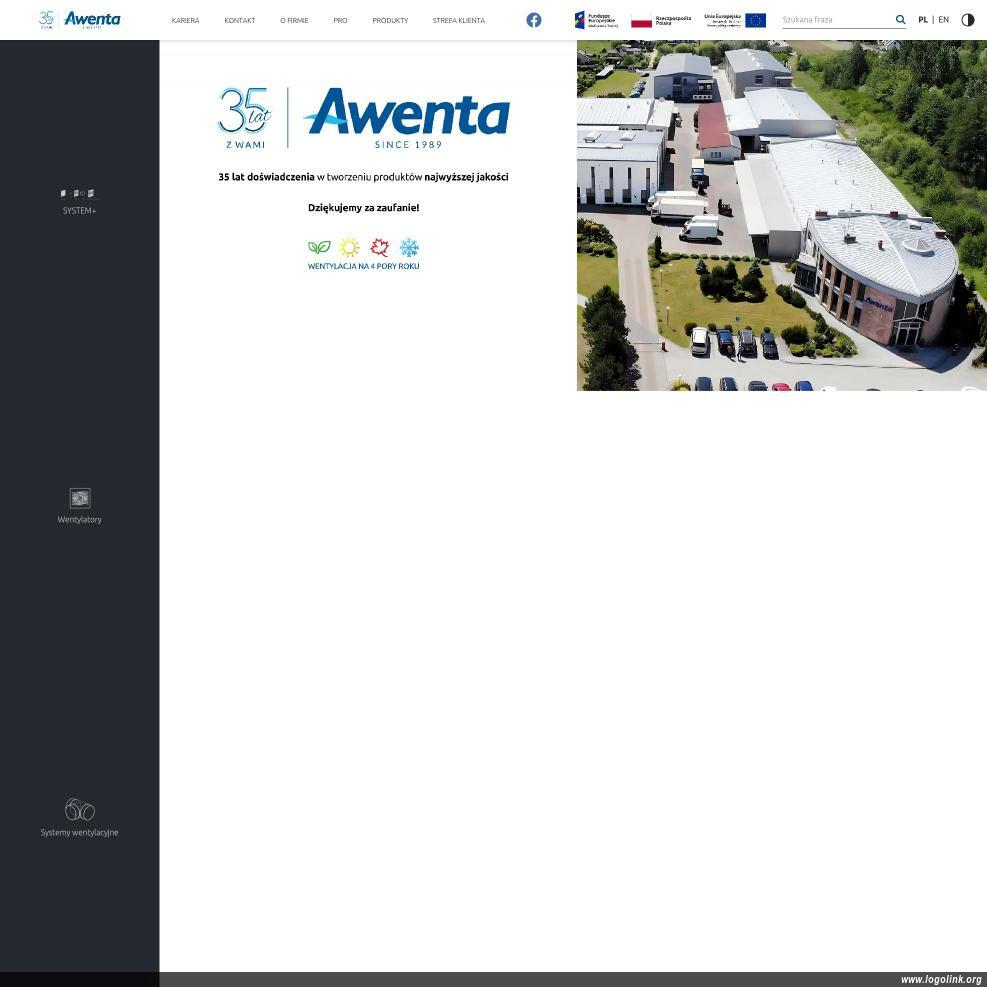Click the search magnifier icon
Screen dimensions: 987x987
point(900,20)
